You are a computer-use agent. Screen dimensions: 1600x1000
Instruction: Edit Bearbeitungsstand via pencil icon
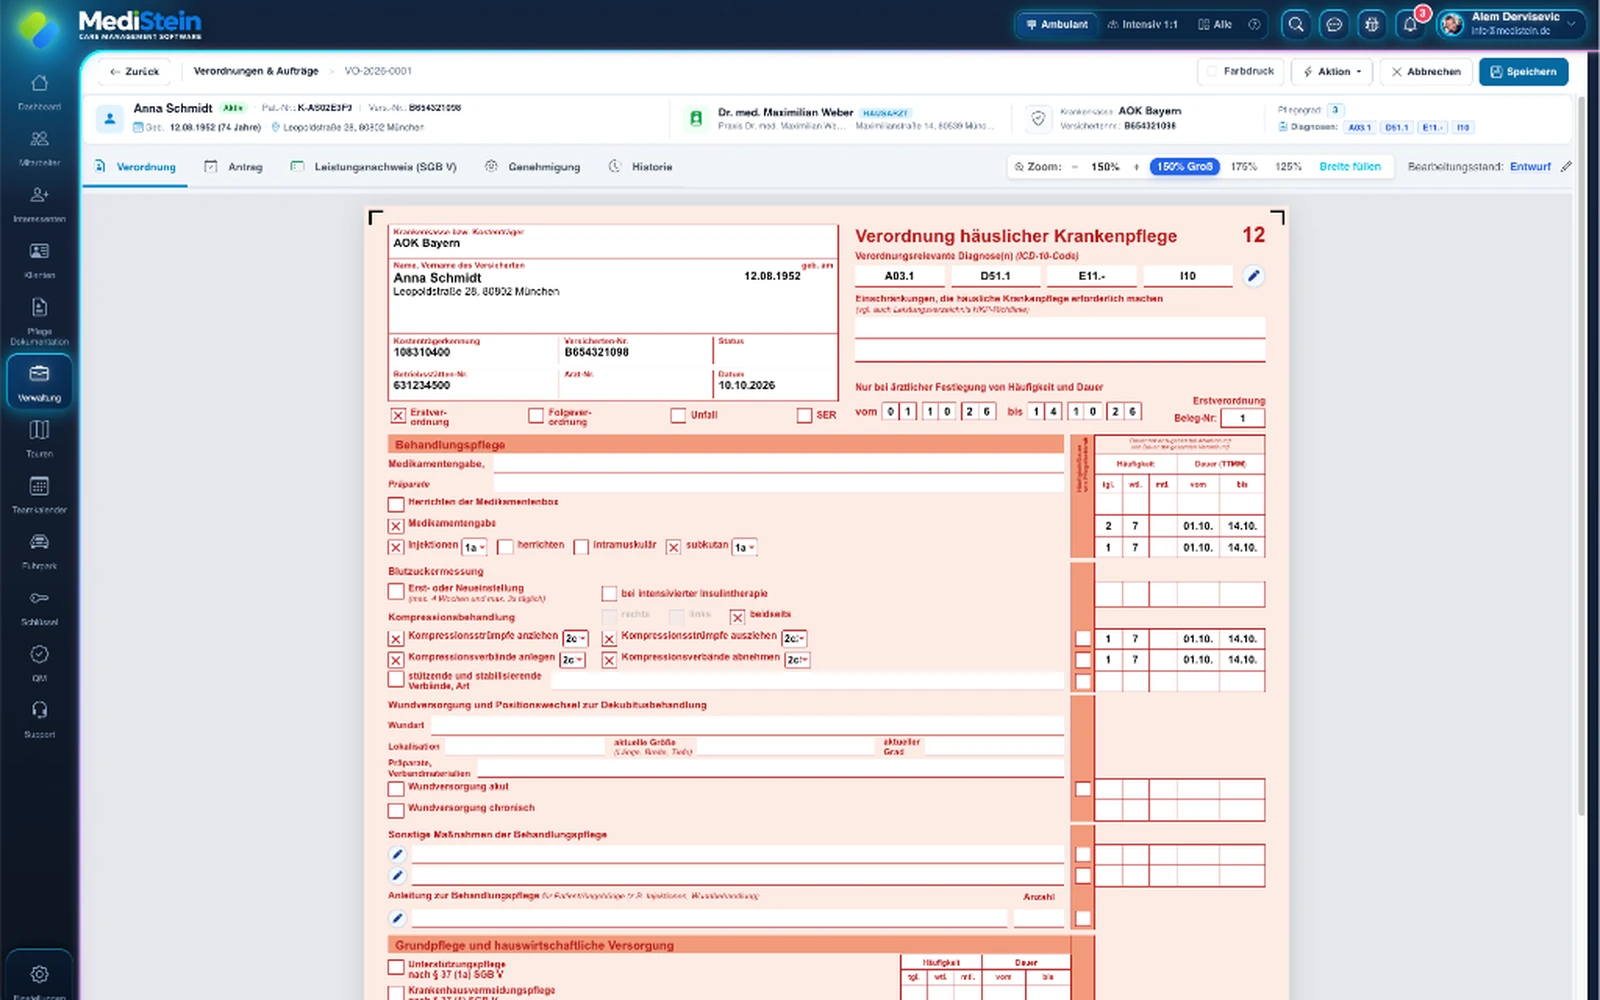point(1566,167)
